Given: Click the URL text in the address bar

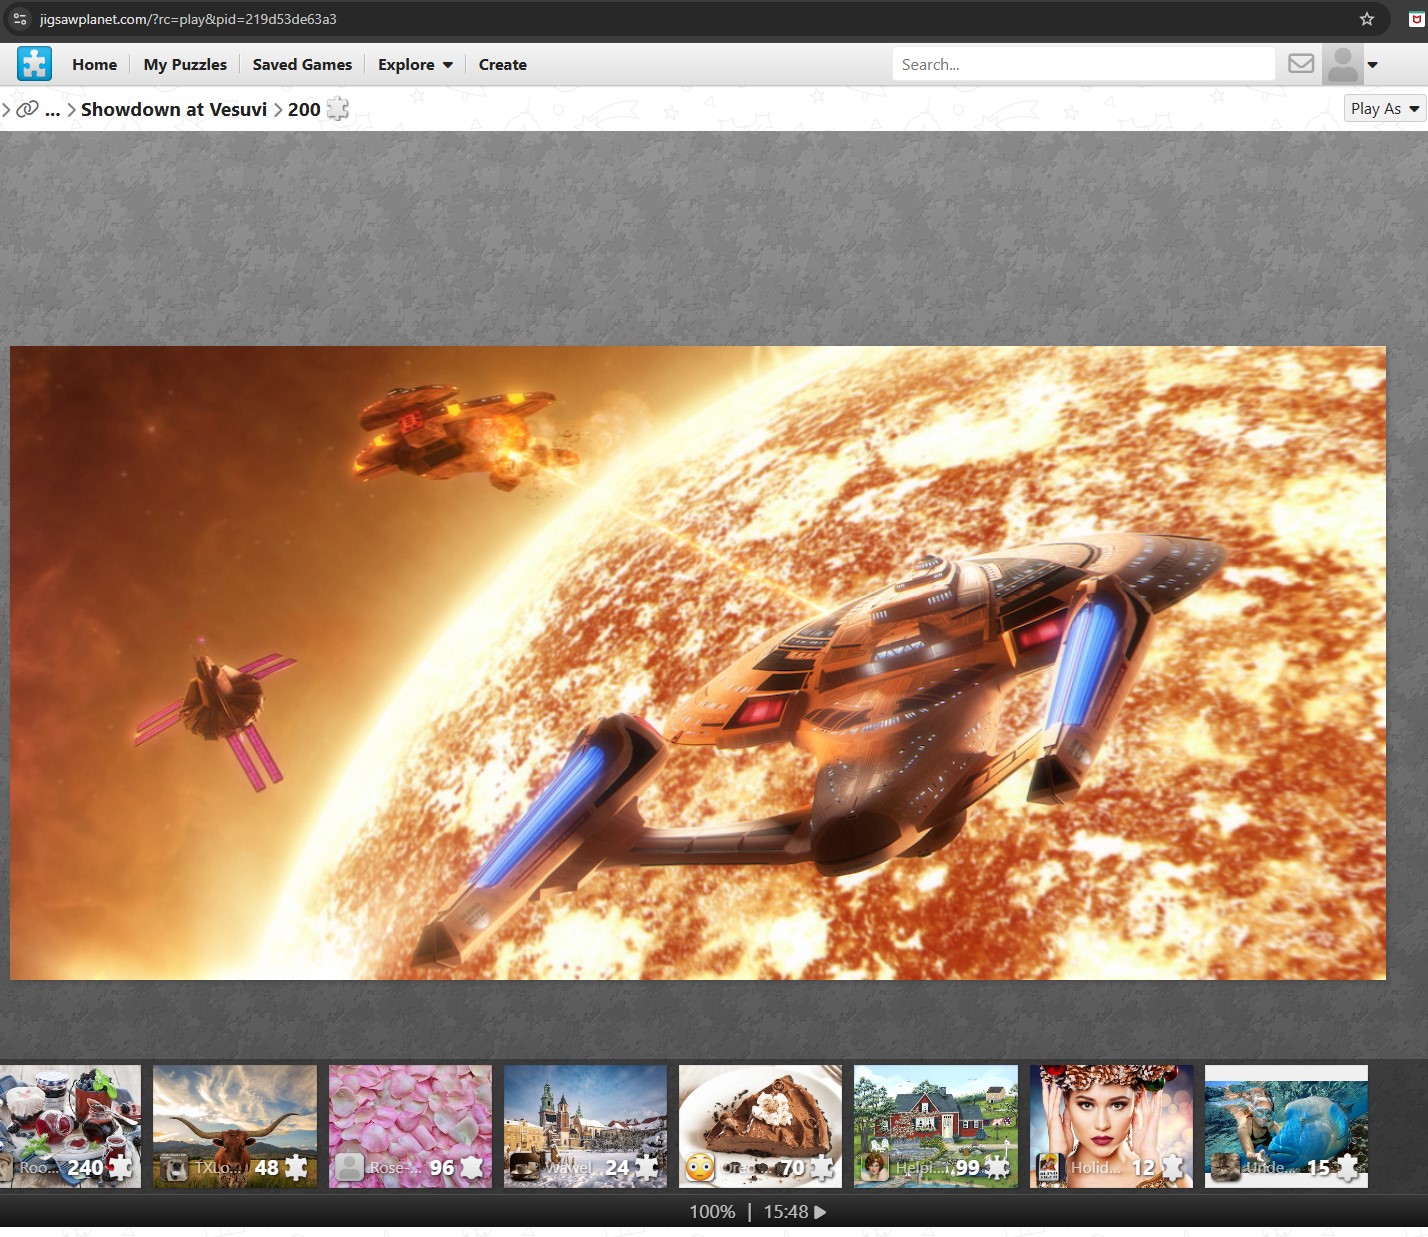Looking at the screenshot, I should pyautogui.click(x=188, y=19).
